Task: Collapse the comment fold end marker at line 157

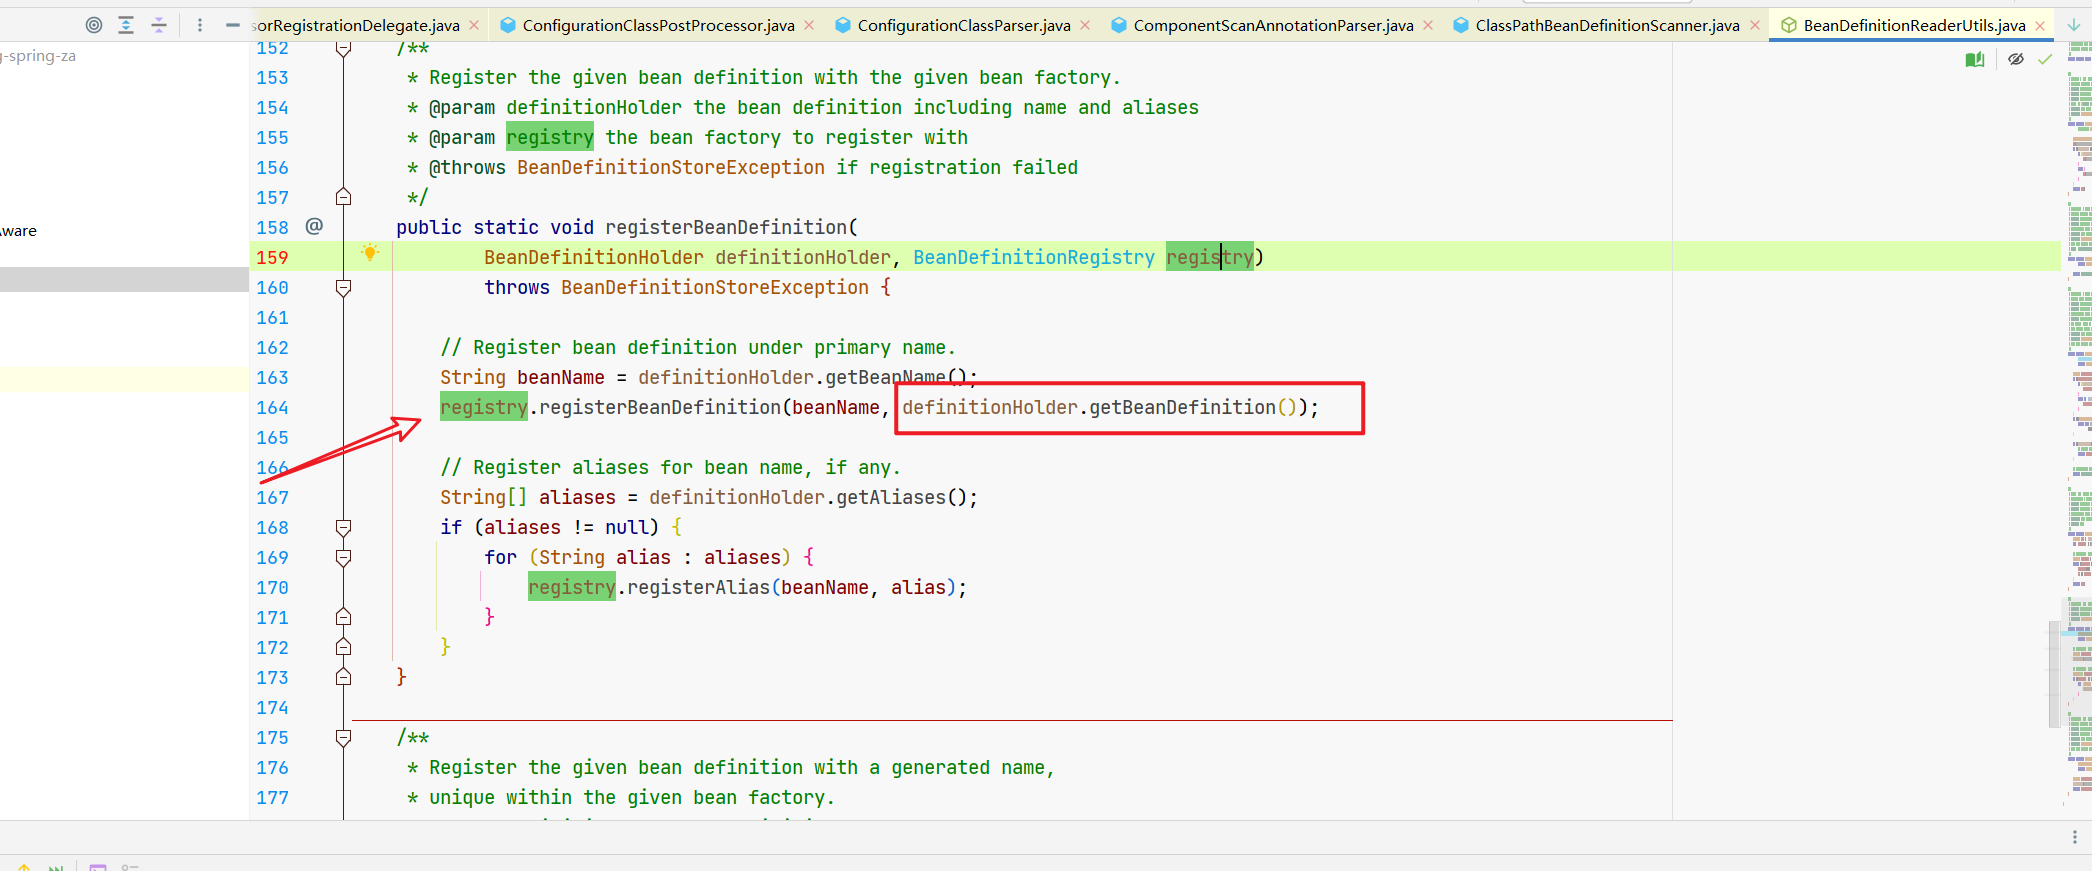Action: tap(343, 197)
